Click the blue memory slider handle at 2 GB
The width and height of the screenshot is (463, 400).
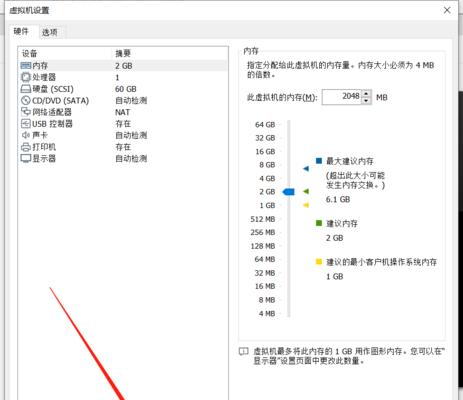[x=289, y=192]
